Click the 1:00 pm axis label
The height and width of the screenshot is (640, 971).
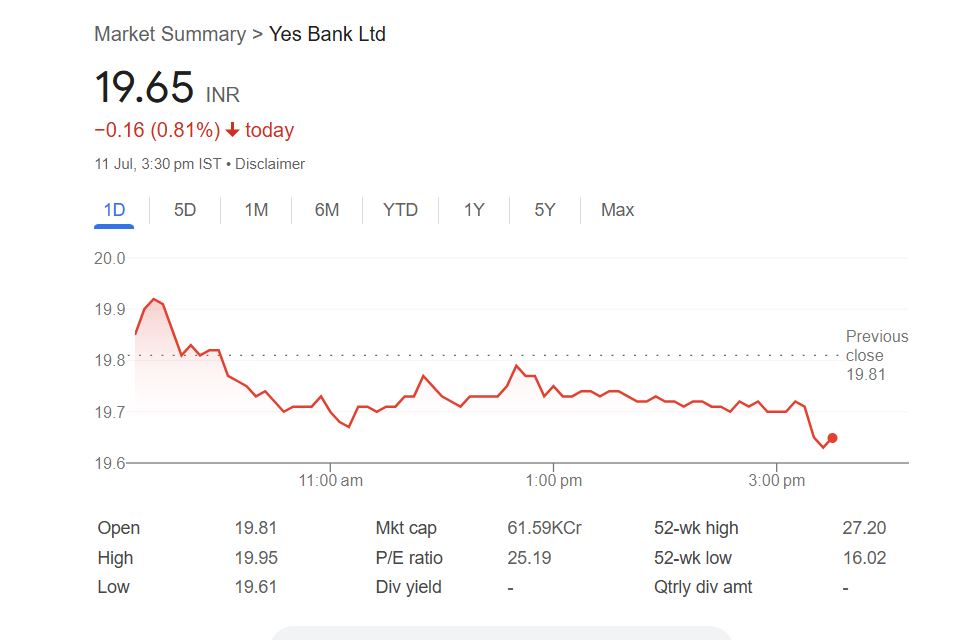click(553, 481)
